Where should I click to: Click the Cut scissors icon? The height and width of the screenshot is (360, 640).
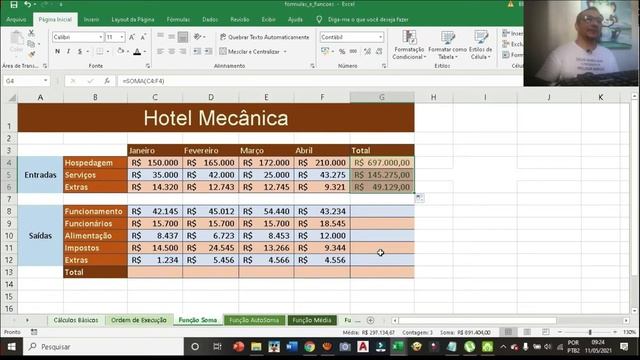point(31,33)
